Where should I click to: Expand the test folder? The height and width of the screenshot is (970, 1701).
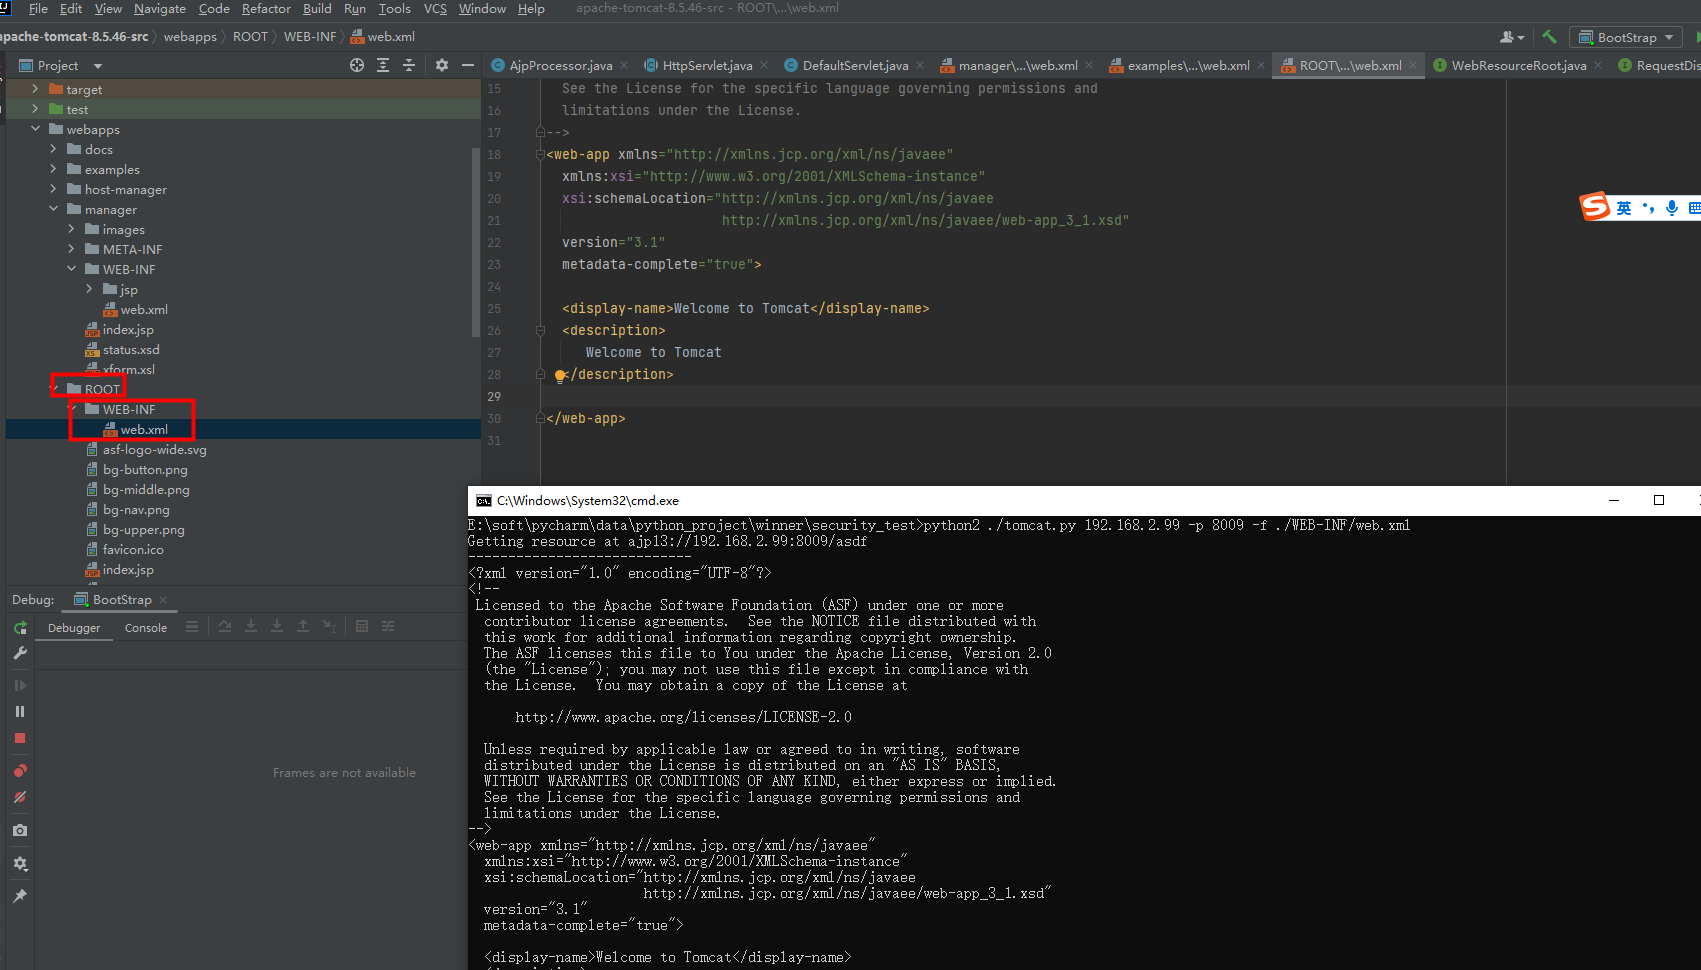(35, 109)
